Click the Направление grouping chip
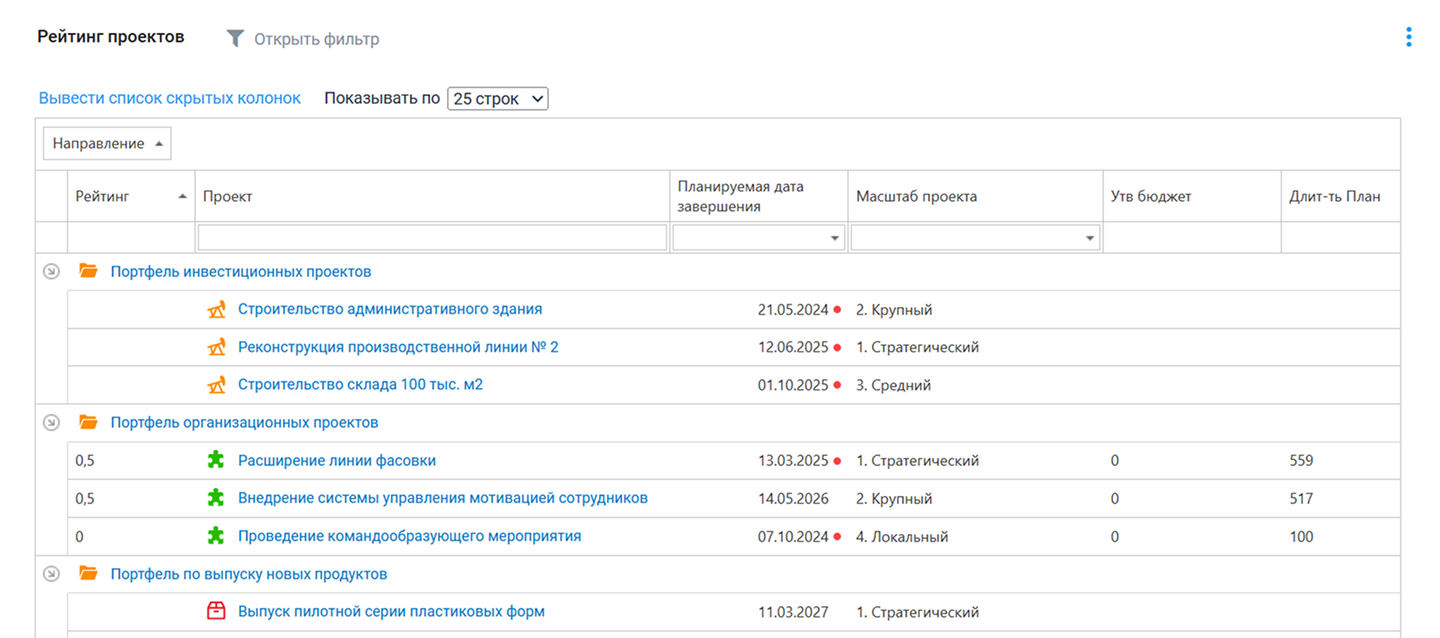The height and width of the screenshot is (638, 1440). pyautogui.click(x=107, y=144)
